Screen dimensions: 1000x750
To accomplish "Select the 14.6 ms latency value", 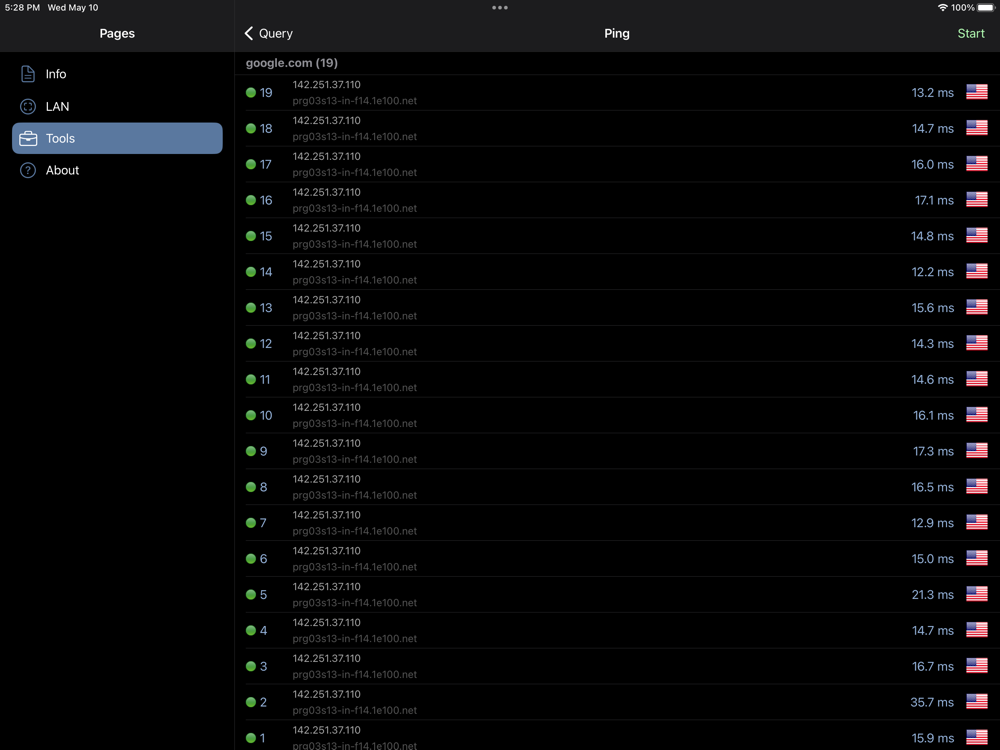I will [932, 379].
